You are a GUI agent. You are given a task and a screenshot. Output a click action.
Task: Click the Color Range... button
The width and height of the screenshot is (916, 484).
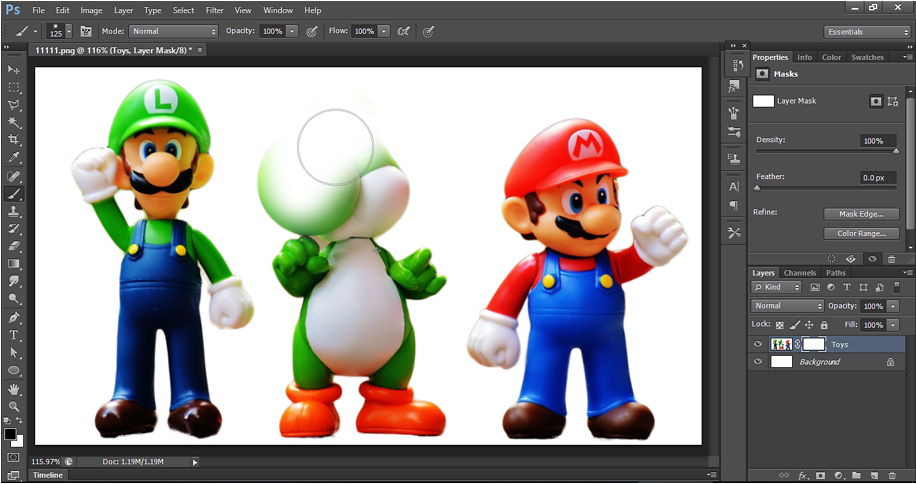pos(861,234)
